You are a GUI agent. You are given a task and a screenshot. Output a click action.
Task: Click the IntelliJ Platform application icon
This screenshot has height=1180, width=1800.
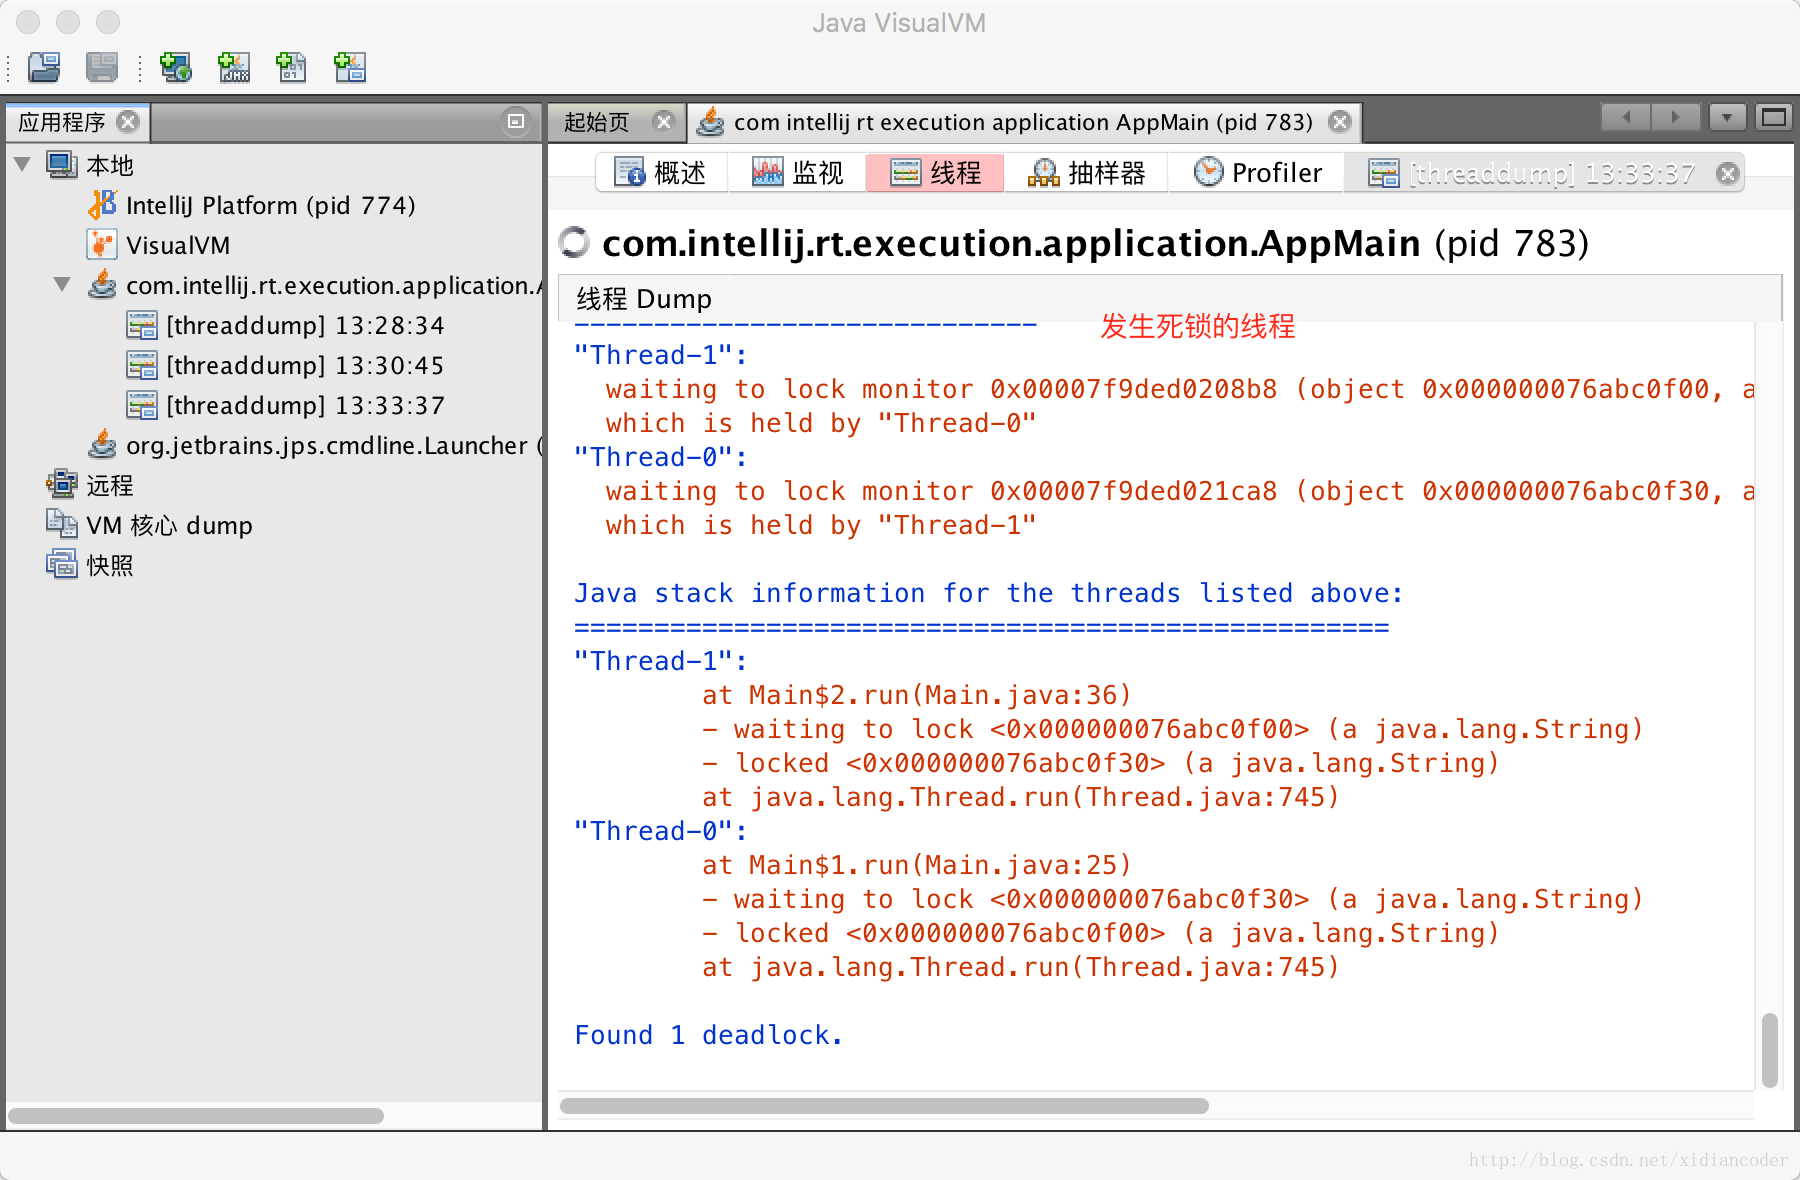tap(102, 205)
